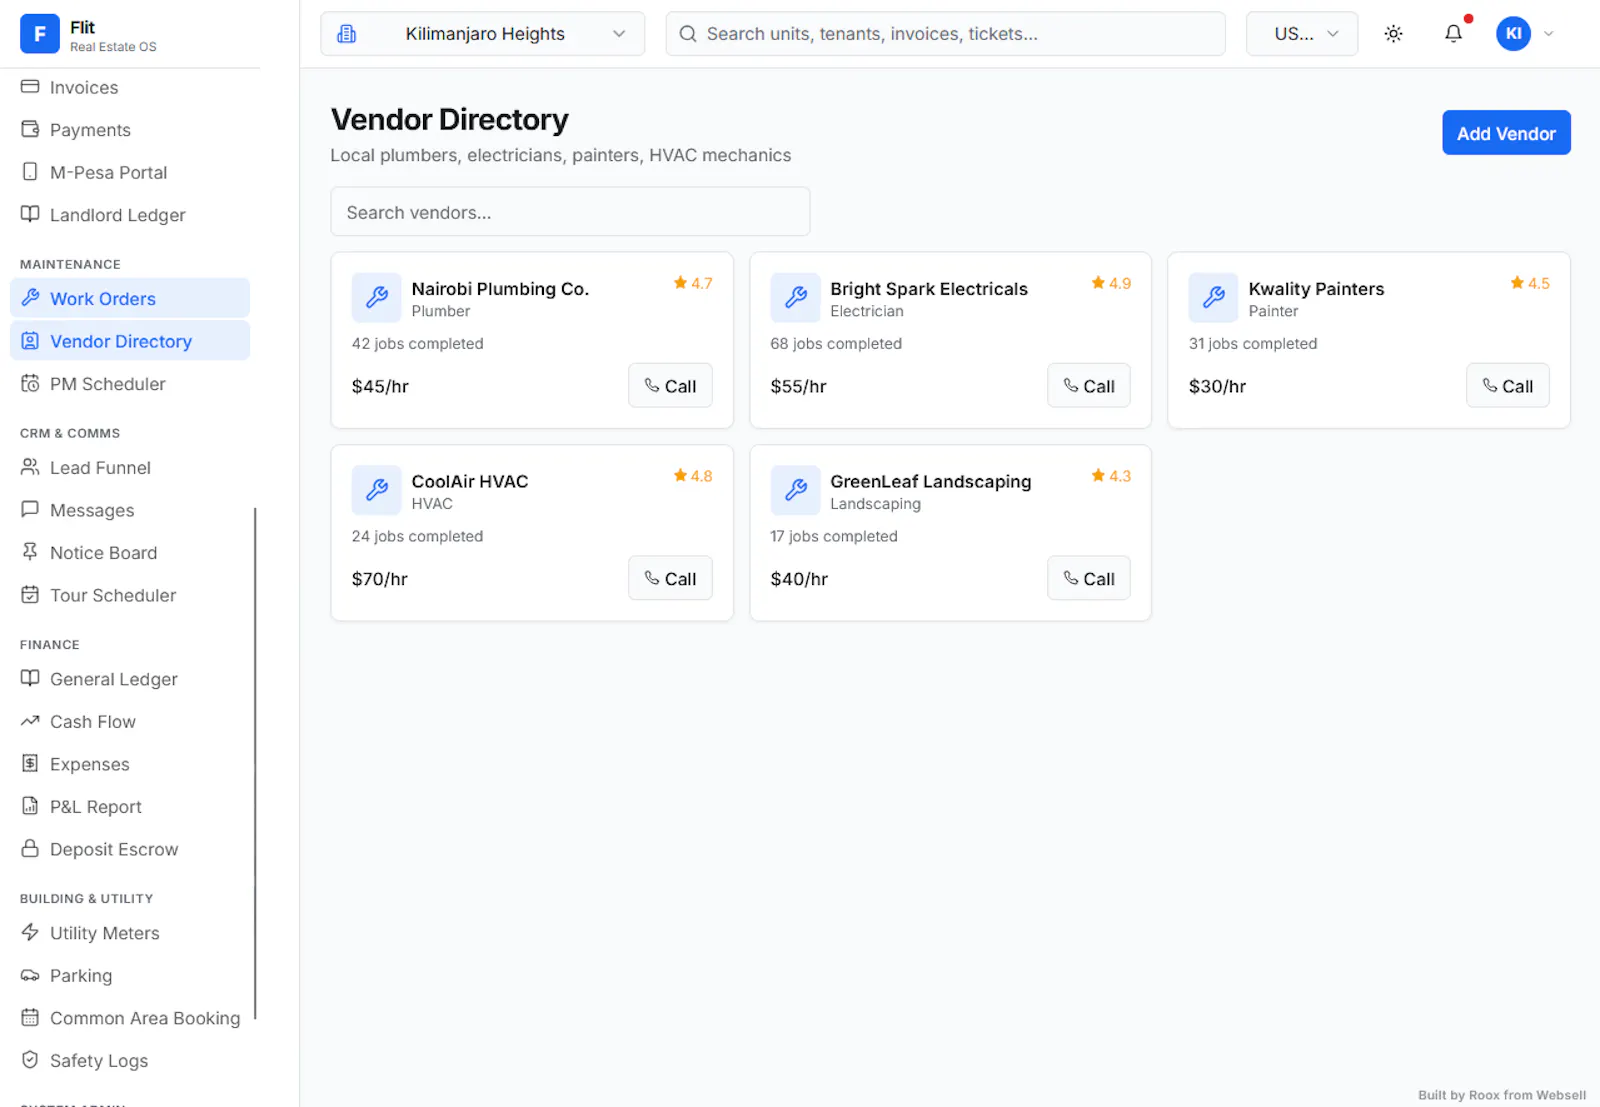Viewport: 1600px width, 1107px height.
Task: Click the Kwality Painters wrench icon
Action: coord(1213,297)
